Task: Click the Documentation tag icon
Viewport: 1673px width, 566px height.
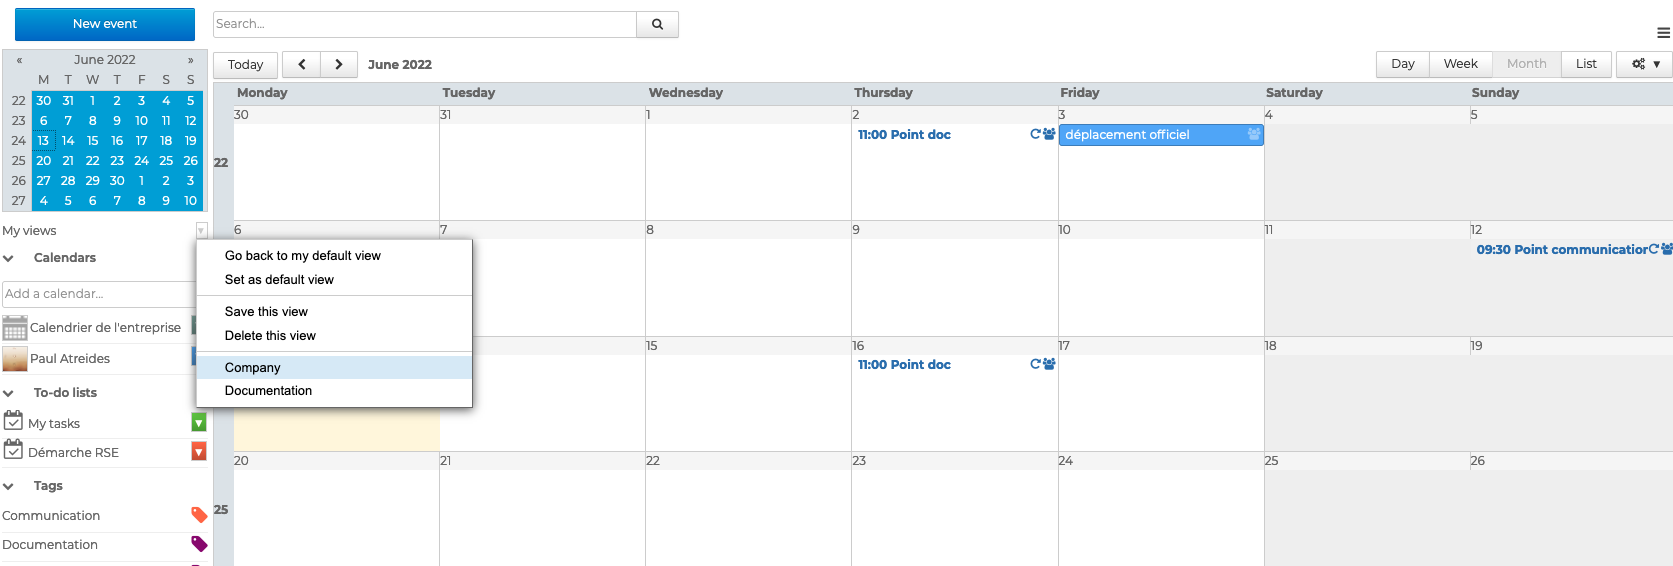Action: [x=199, y=544]
